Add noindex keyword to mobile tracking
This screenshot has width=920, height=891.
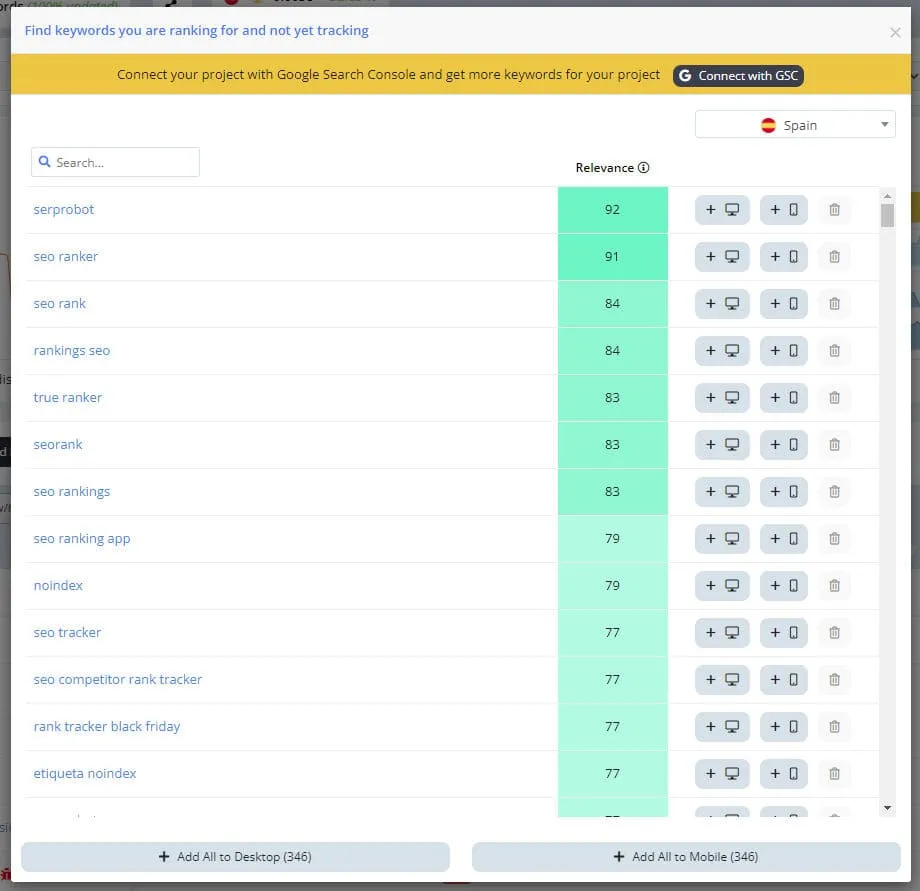tap(783, 585)
